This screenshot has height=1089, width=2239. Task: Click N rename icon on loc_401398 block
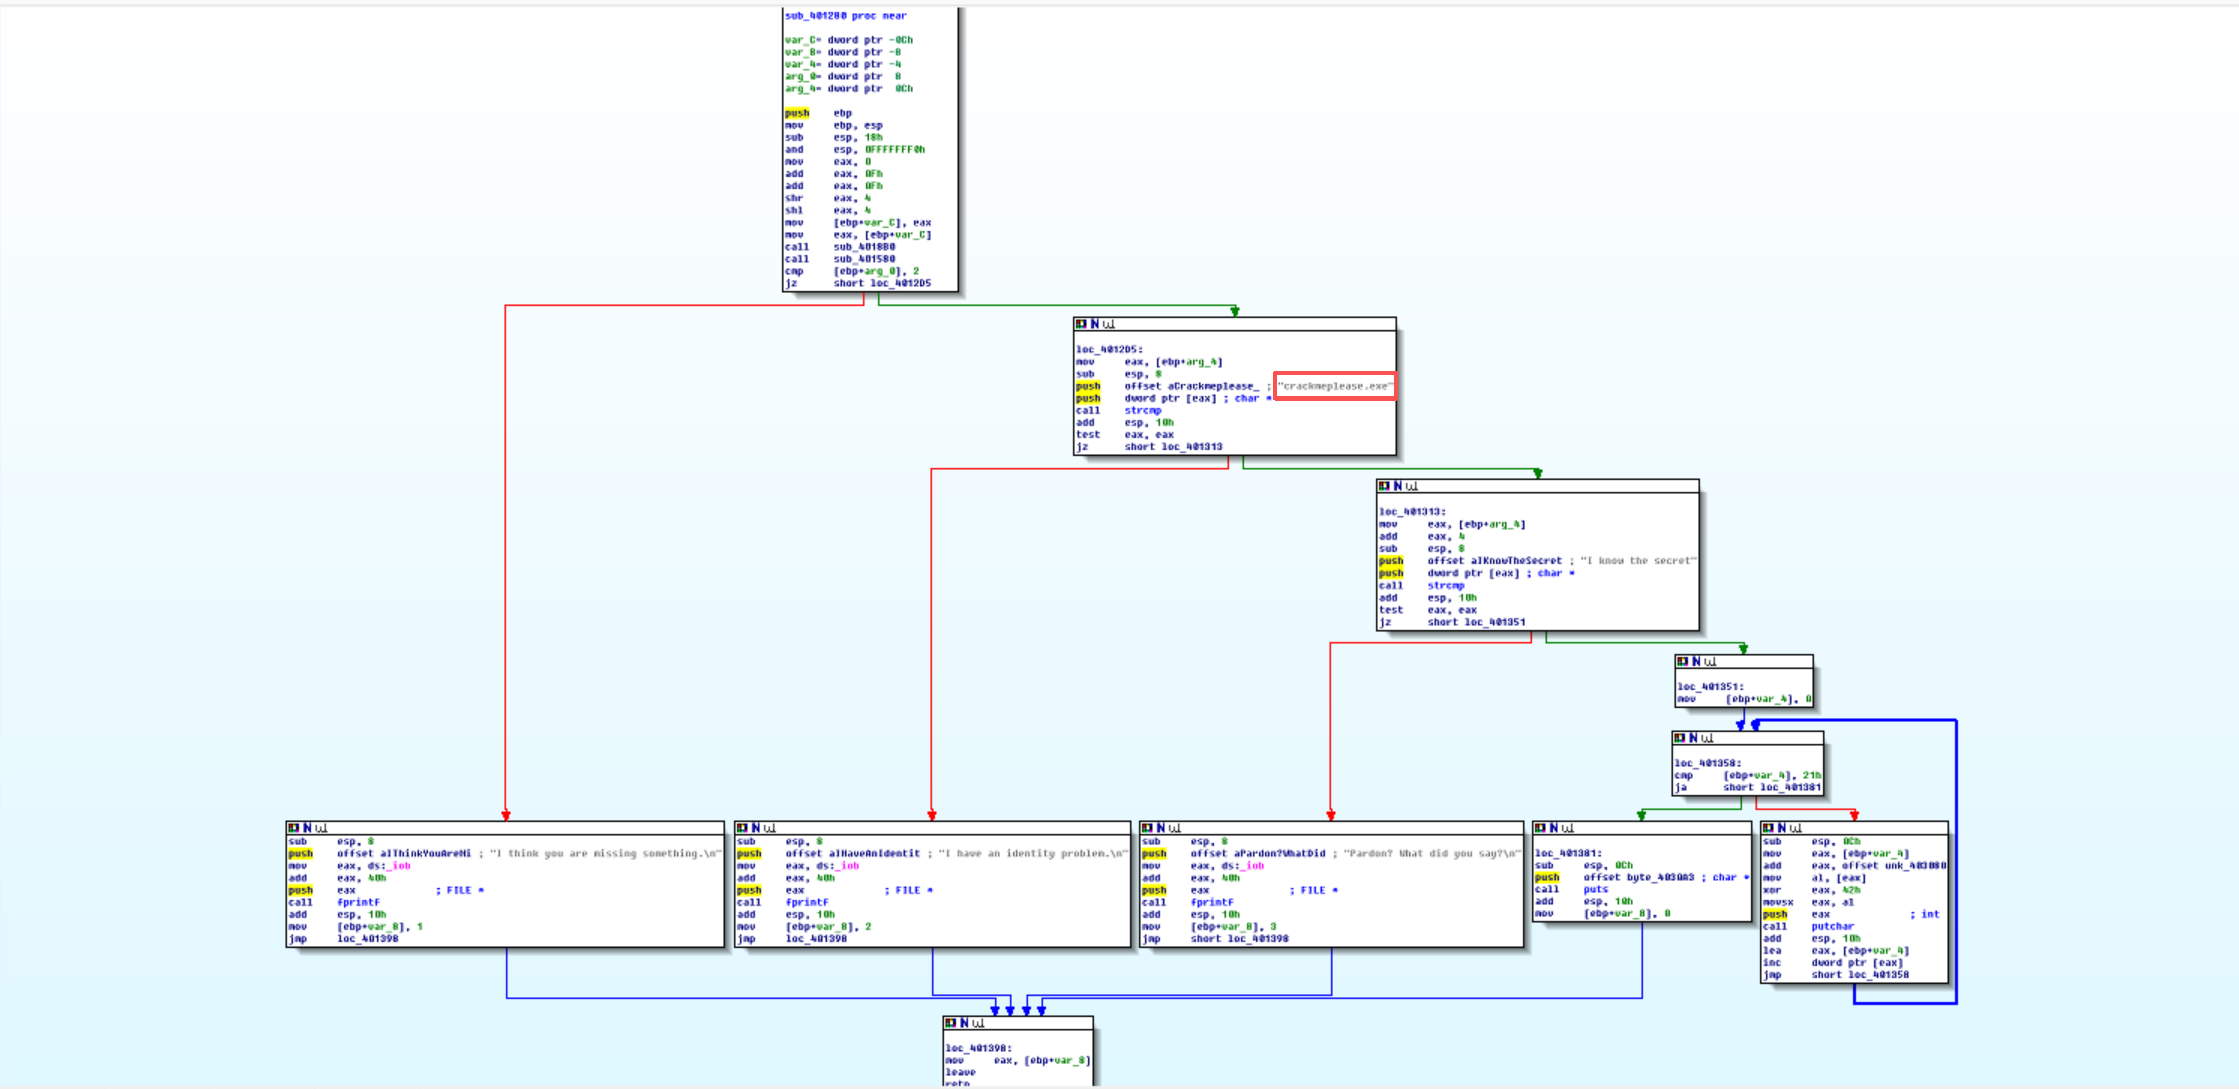pyautogui.click(x=965, y=1023)
